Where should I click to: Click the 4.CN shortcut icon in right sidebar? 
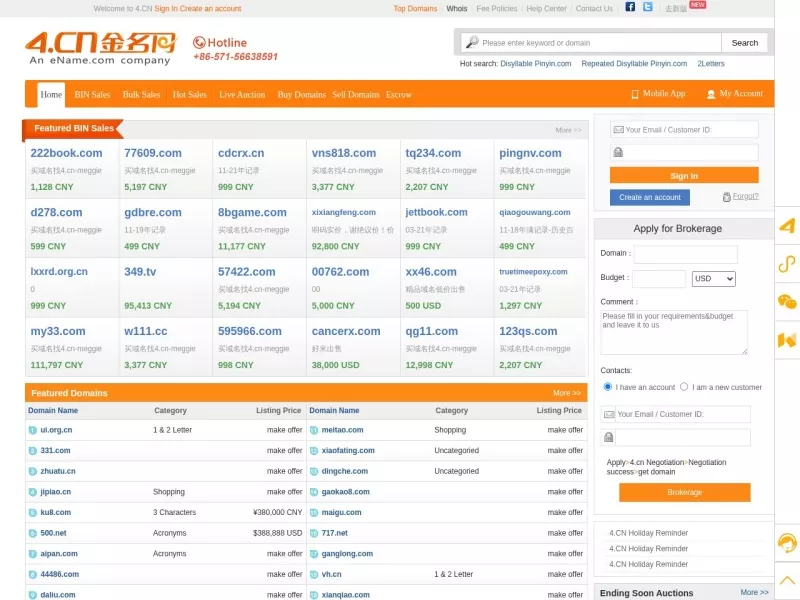(x=787, y=226)
